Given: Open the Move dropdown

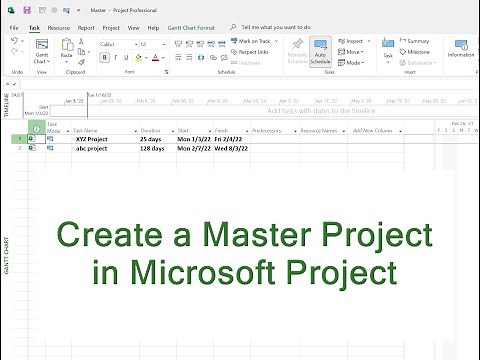Looking at the screenshot, I should pyautogui.click(x=350, y=52).
